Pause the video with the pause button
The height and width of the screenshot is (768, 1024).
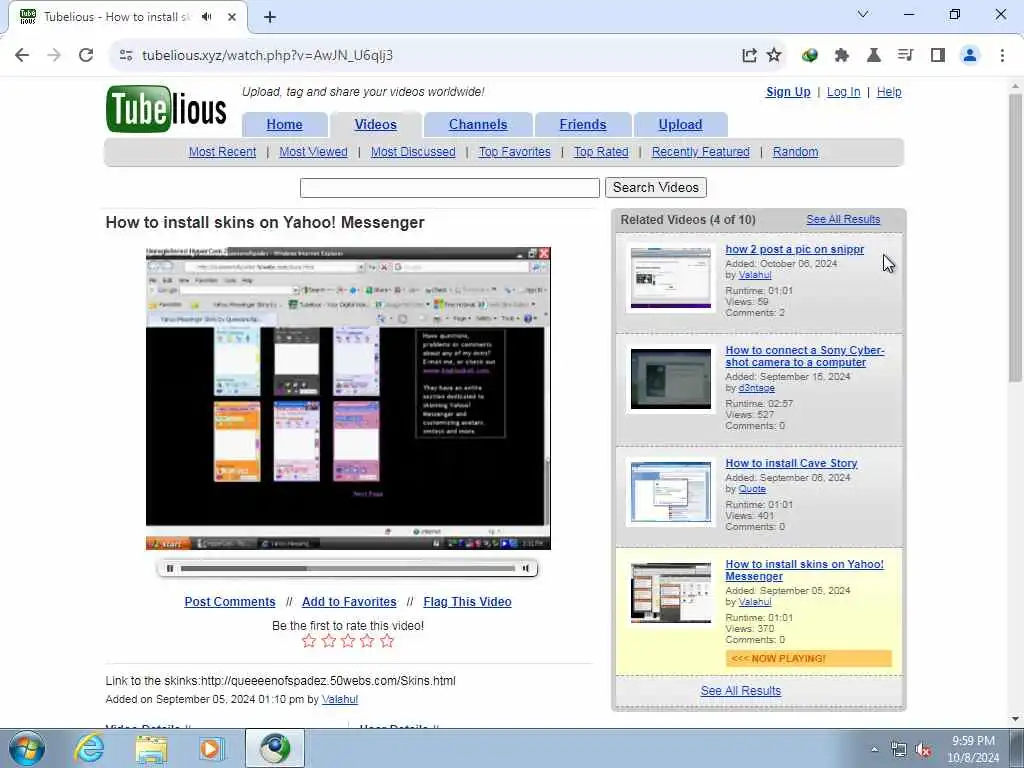(x=170, y=568)
